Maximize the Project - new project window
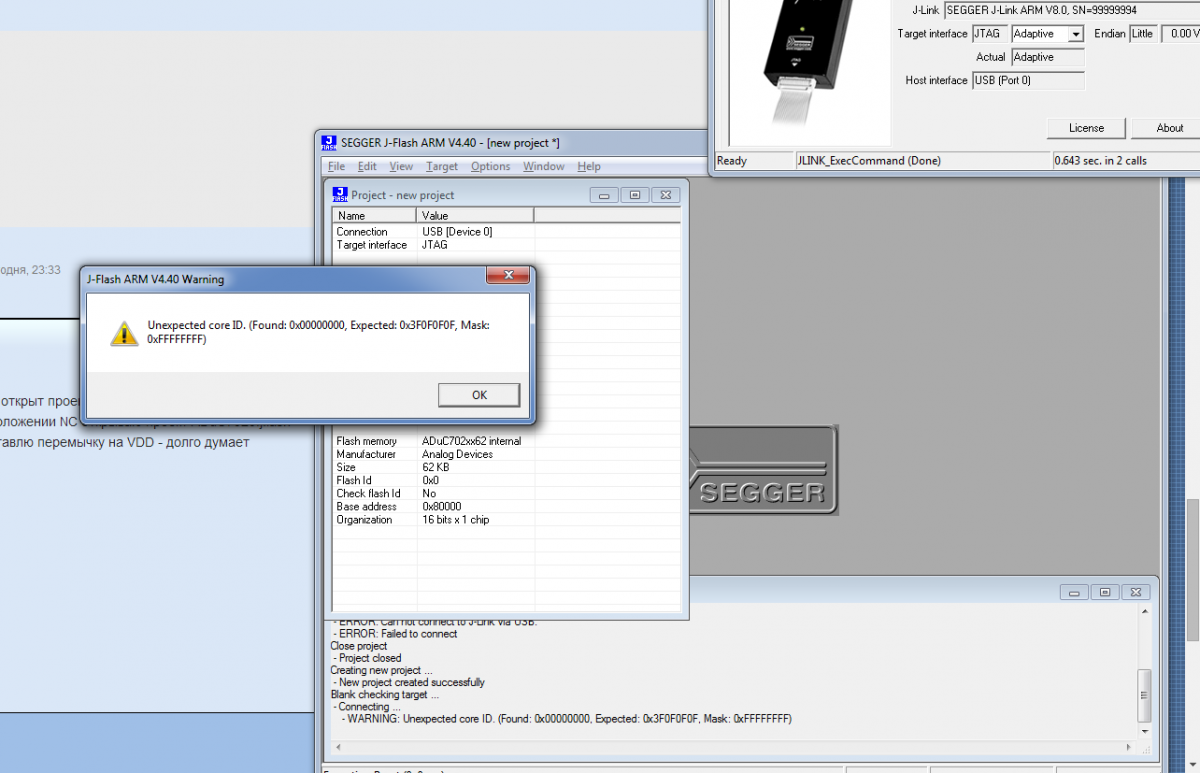Screen dimensions: 1200x773 tap(634, 195)
